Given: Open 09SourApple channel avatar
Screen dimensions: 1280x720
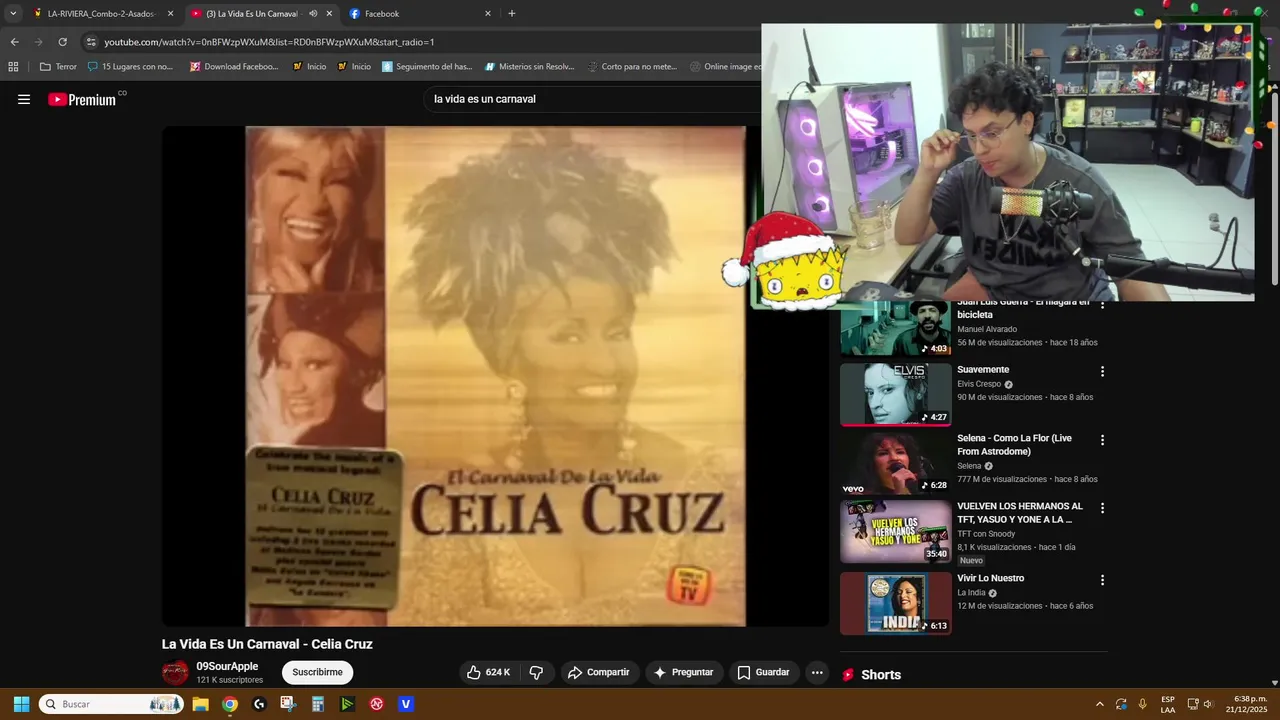Looking at the screenshot, I should (x=175, y=672).
